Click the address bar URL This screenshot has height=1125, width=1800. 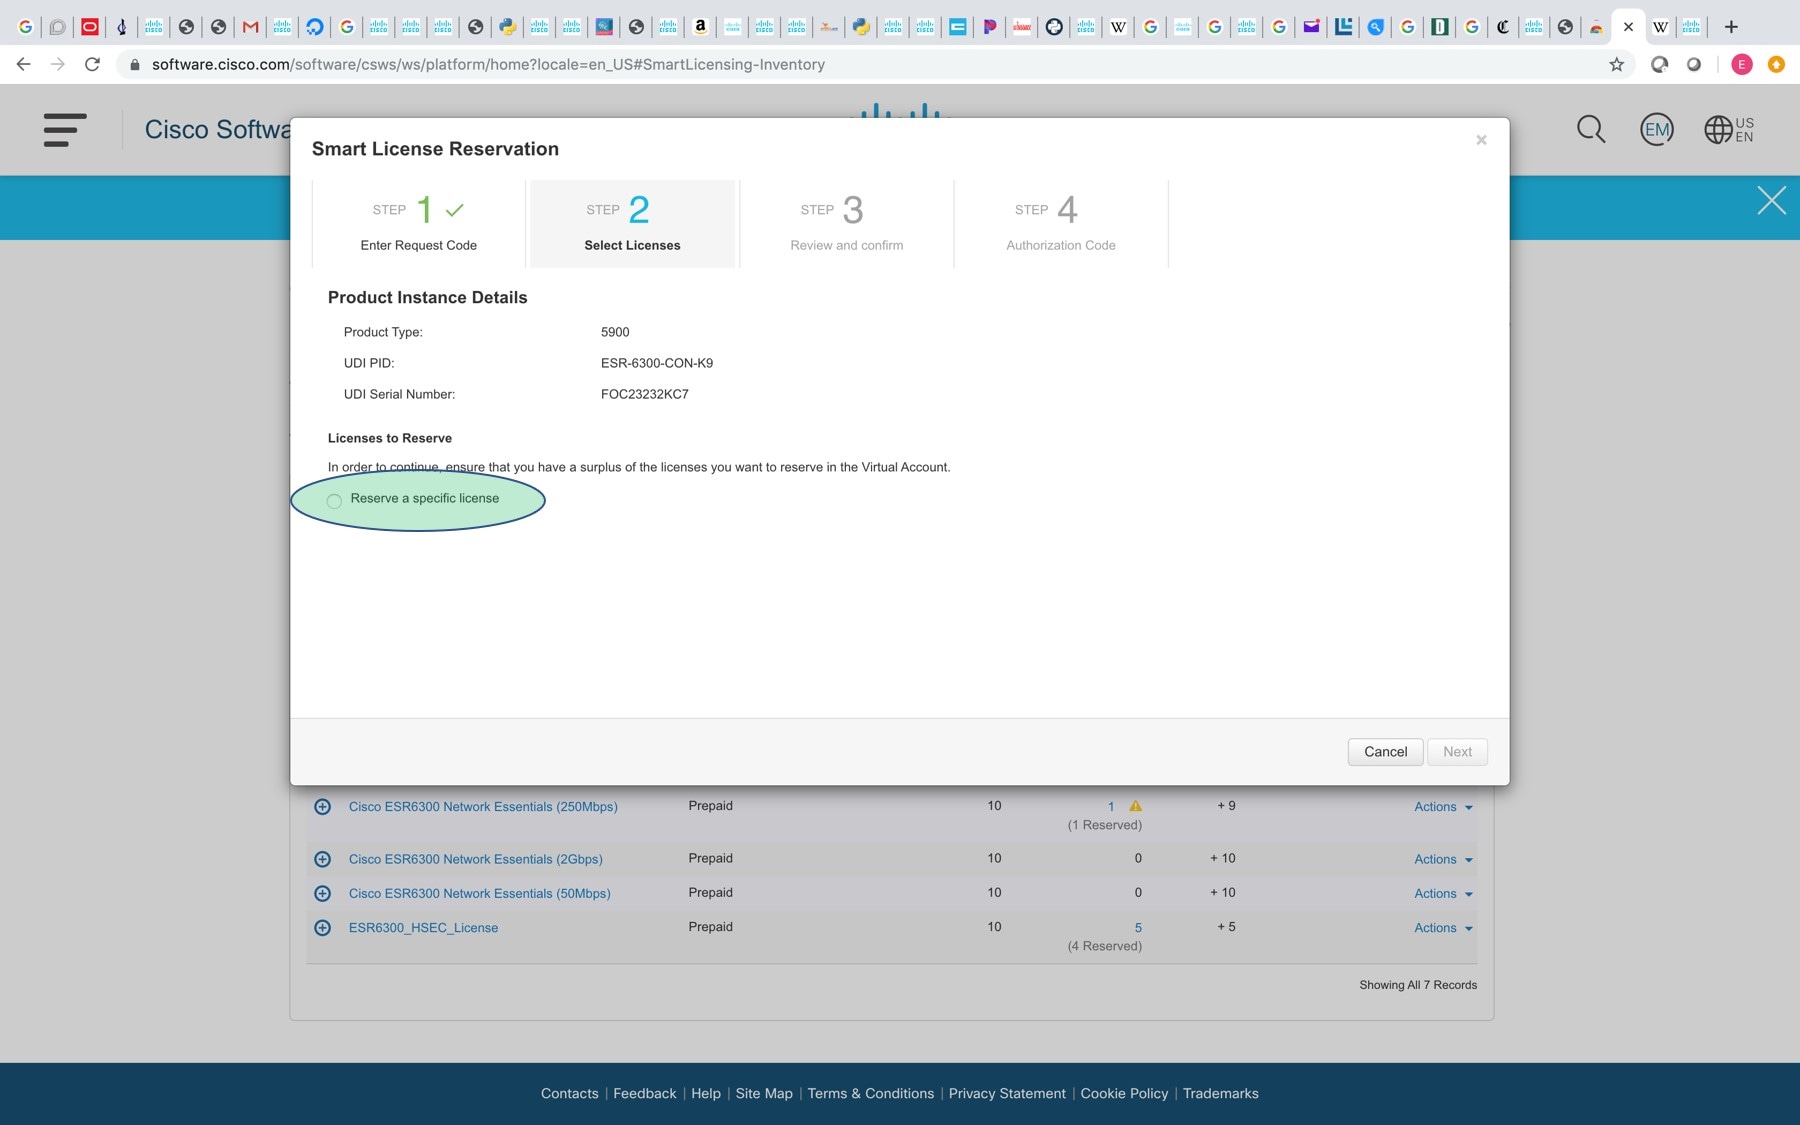(488, 64)
